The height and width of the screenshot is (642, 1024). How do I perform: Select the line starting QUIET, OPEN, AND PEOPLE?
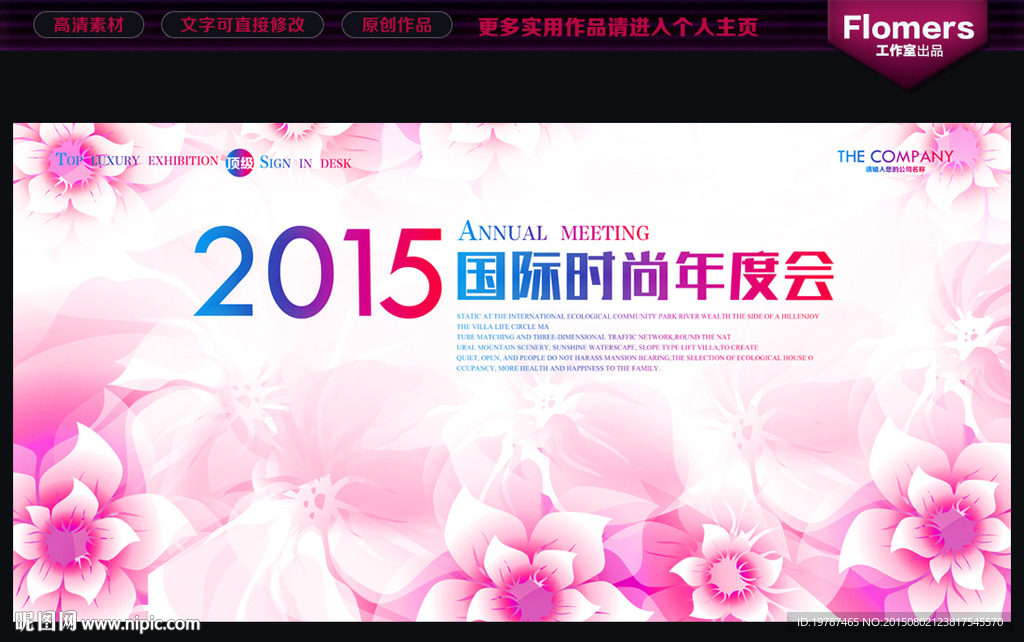pyautogui.click(x=635, y=358)
